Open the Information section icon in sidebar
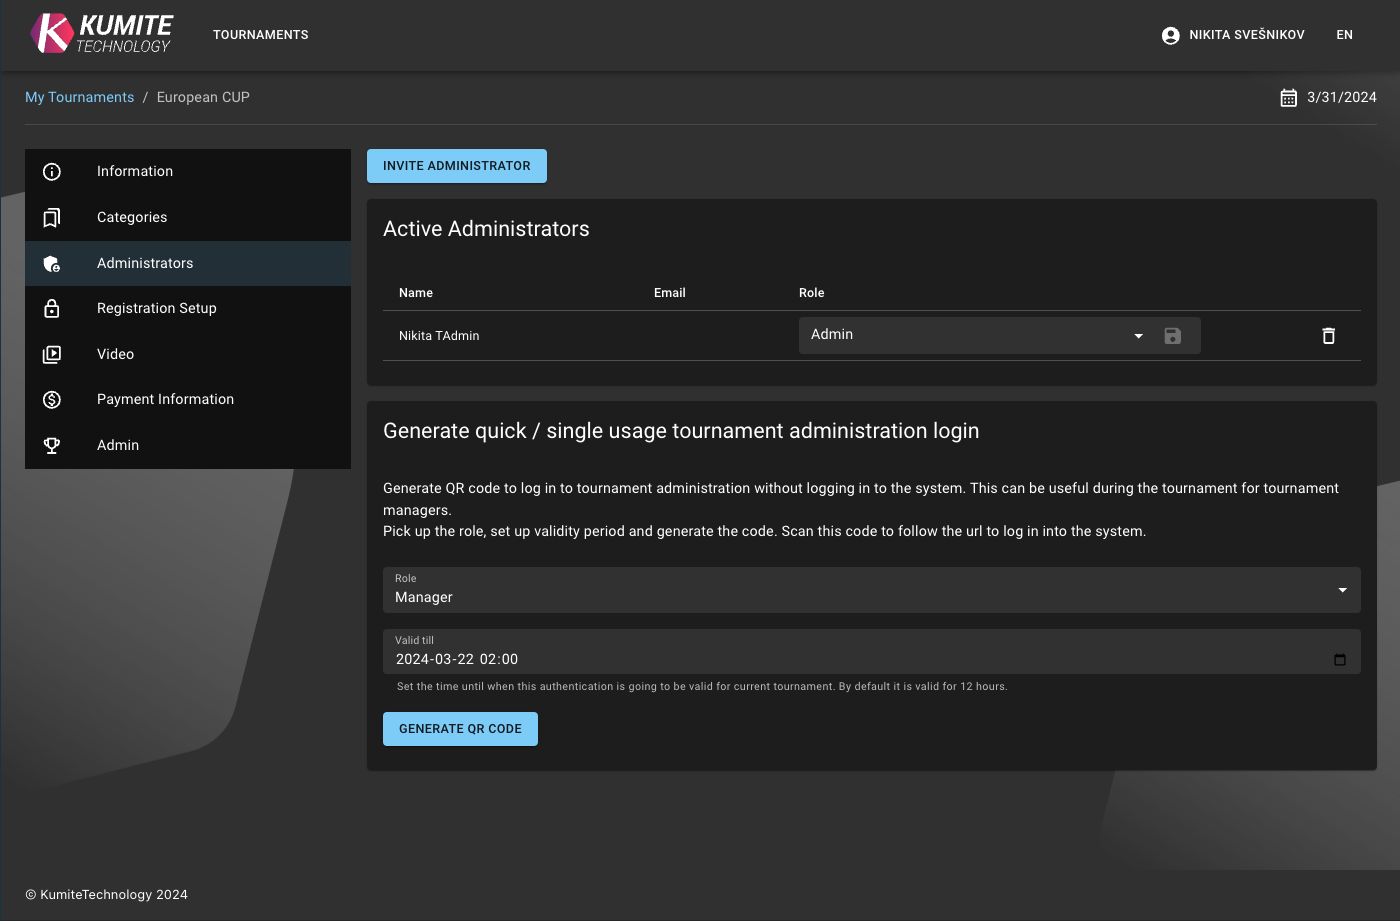 (52, 171)
